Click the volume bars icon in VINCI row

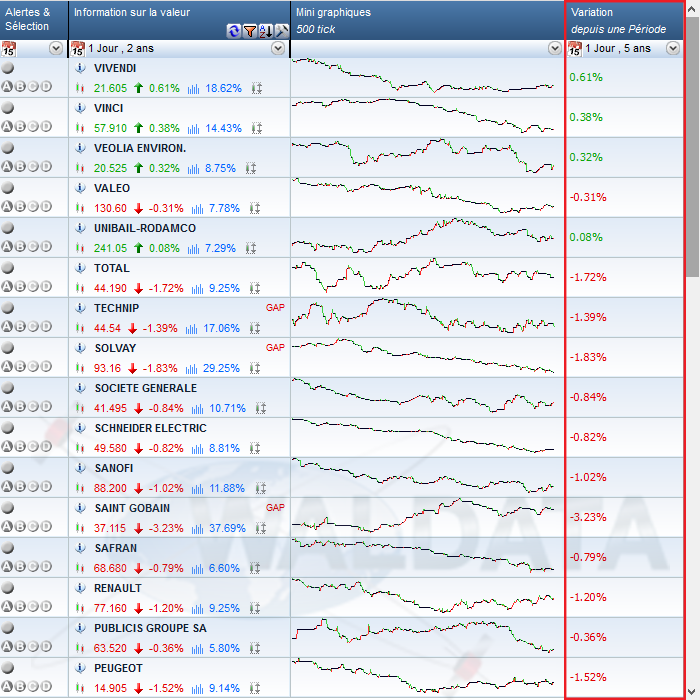[x=193, y=129]
